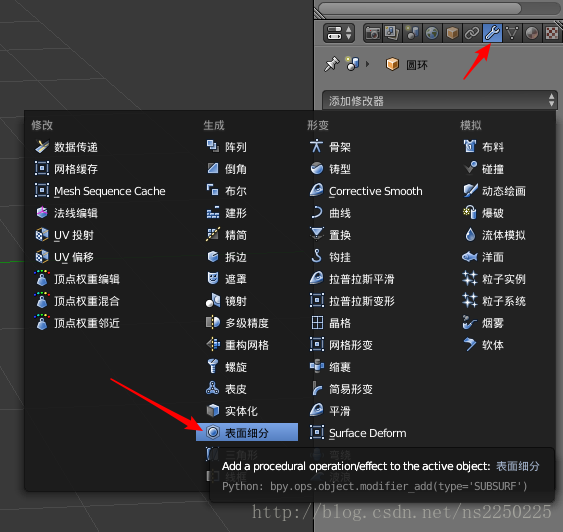
Task: Add the 布尔 (Boolean) modifier
Action: (227, 191)
